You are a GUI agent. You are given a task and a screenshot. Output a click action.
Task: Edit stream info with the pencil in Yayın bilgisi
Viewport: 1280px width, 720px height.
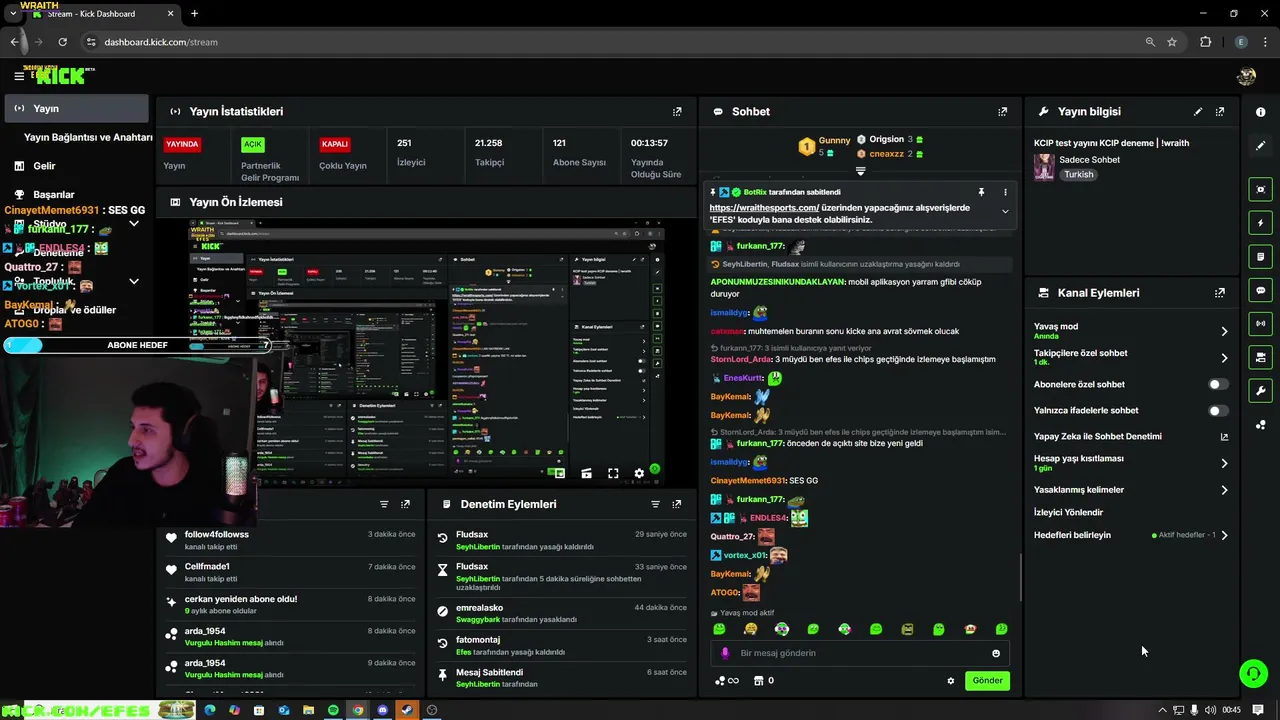pos(1198,112)
